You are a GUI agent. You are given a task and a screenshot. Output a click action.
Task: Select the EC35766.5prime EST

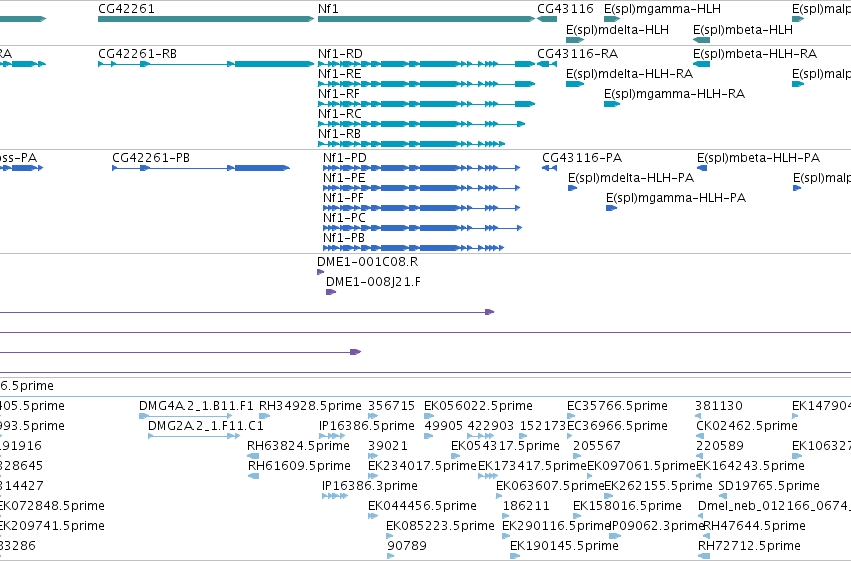[571, 416]
